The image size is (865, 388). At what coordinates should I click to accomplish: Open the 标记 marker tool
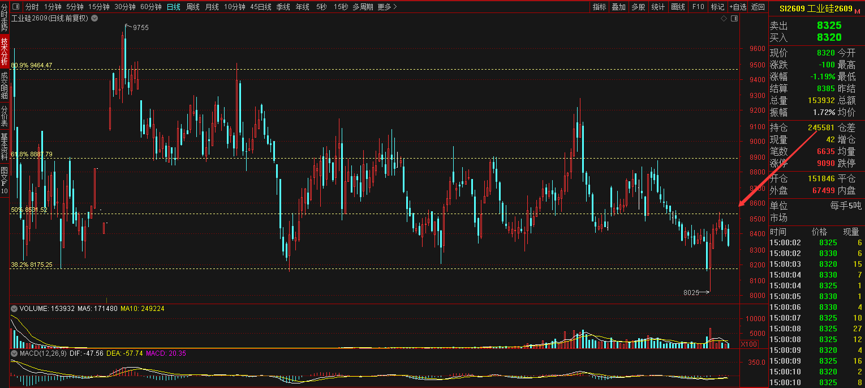tap(717, 7)
